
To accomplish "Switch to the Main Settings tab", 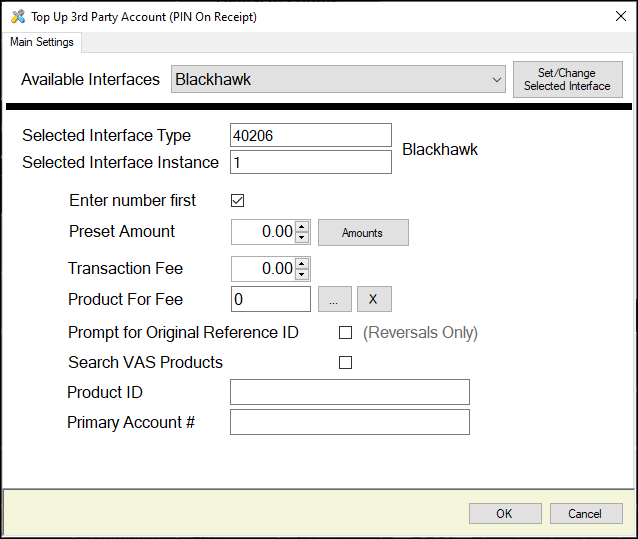I will (42, 42).
